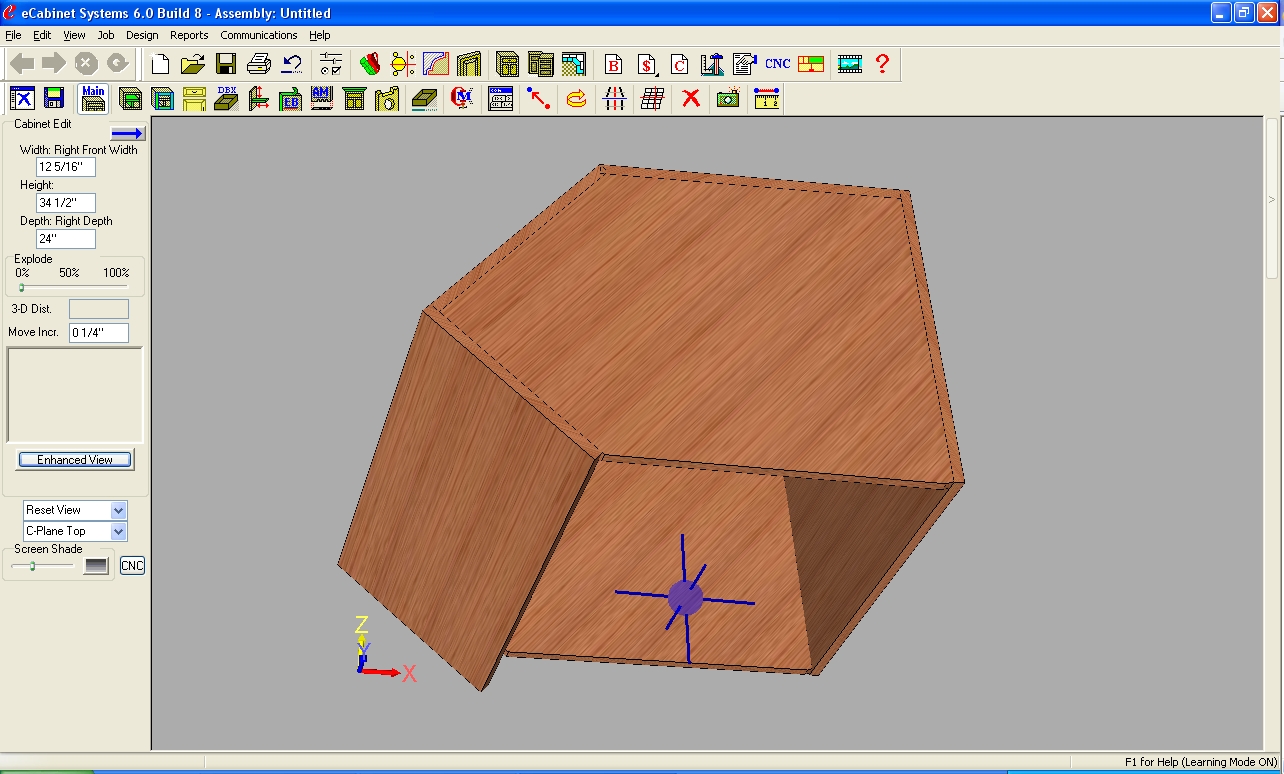Click the ruler measurement icon
This screenshot has height=774, width=1284.
point(766,98)
